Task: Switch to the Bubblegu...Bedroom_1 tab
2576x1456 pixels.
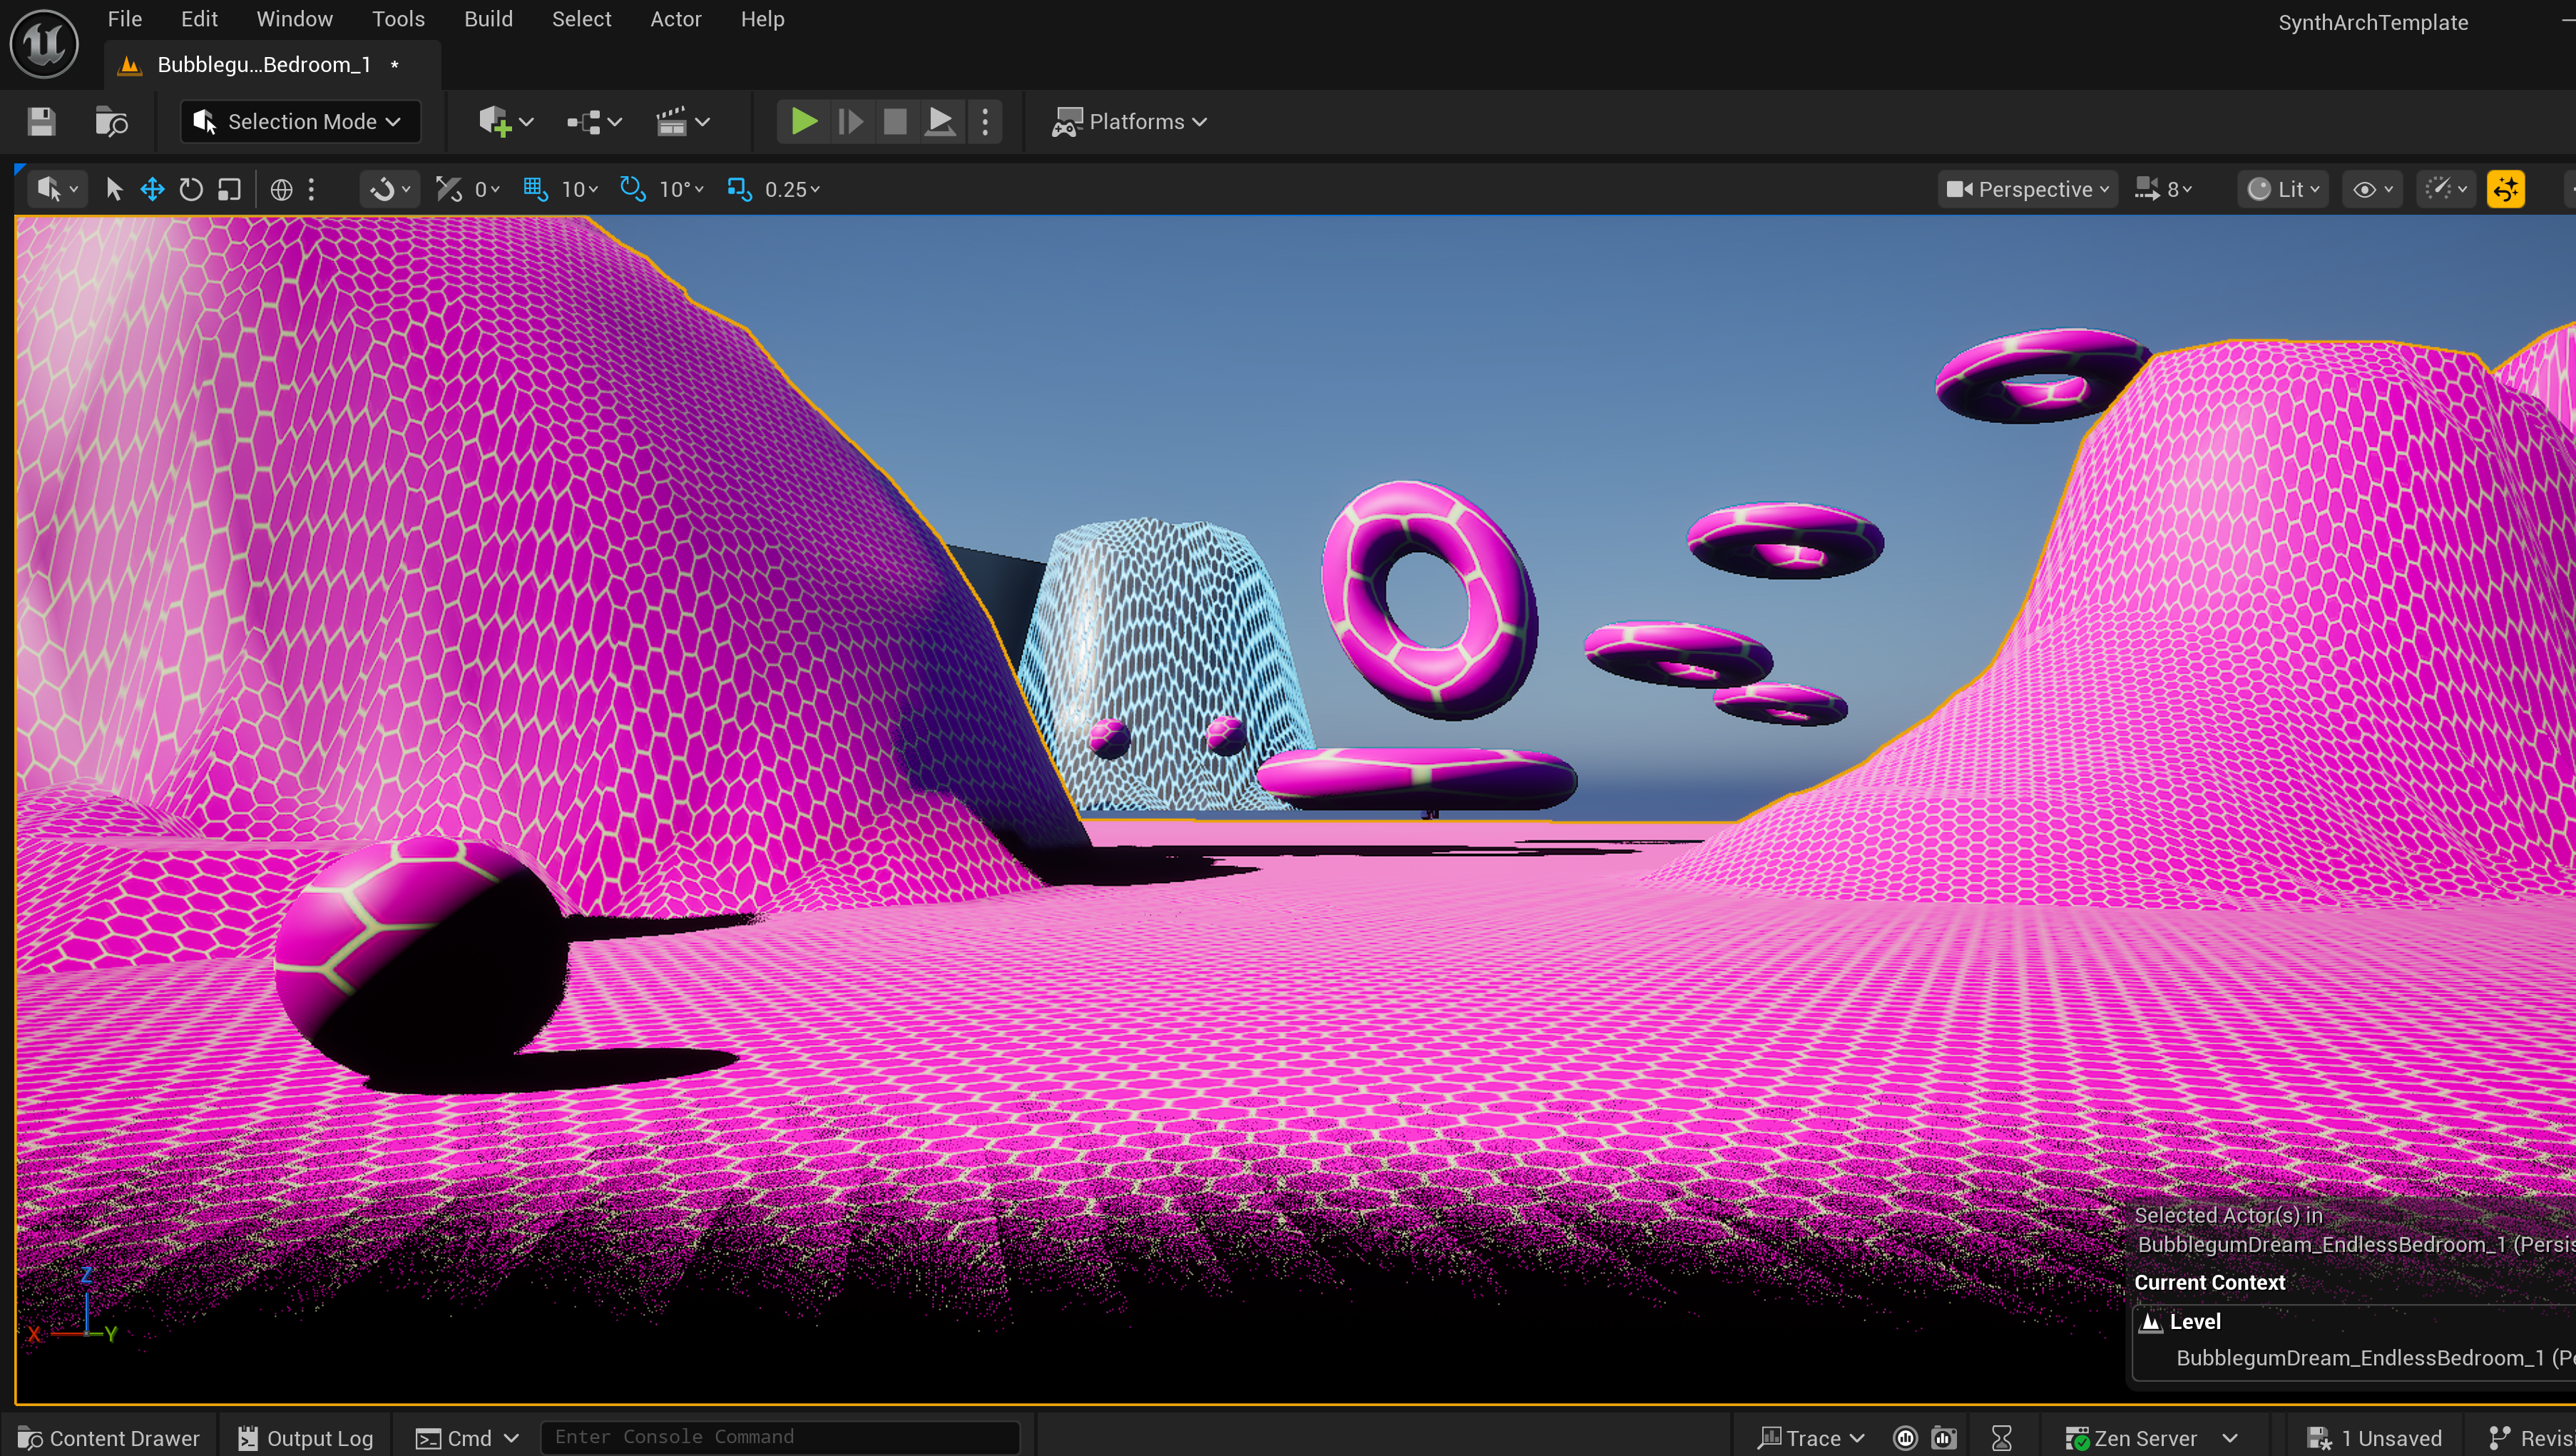Action: pos(264,65)
